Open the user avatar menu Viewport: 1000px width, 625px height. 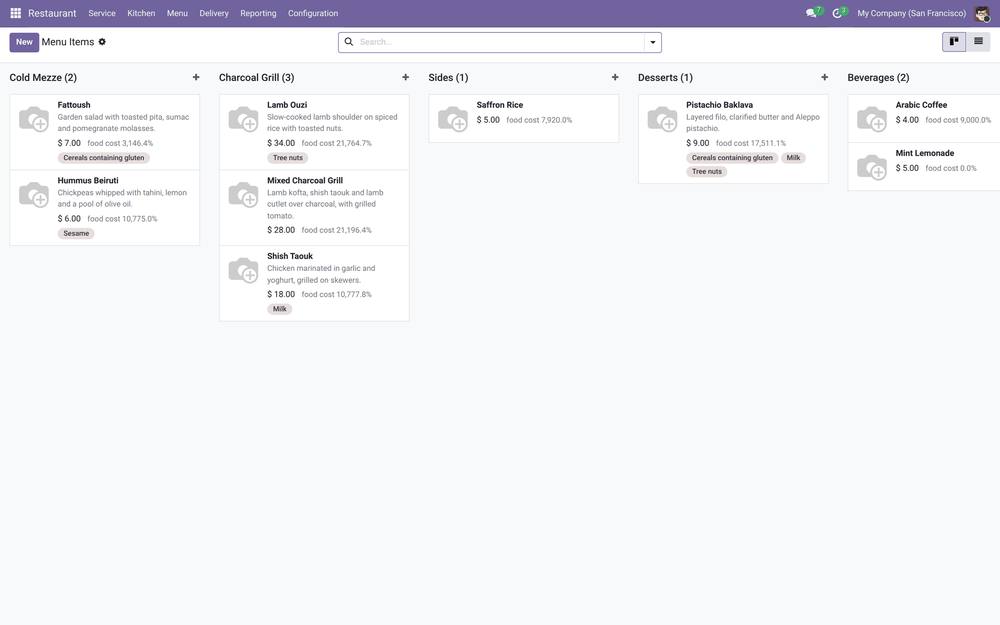(x=982, y=13)
